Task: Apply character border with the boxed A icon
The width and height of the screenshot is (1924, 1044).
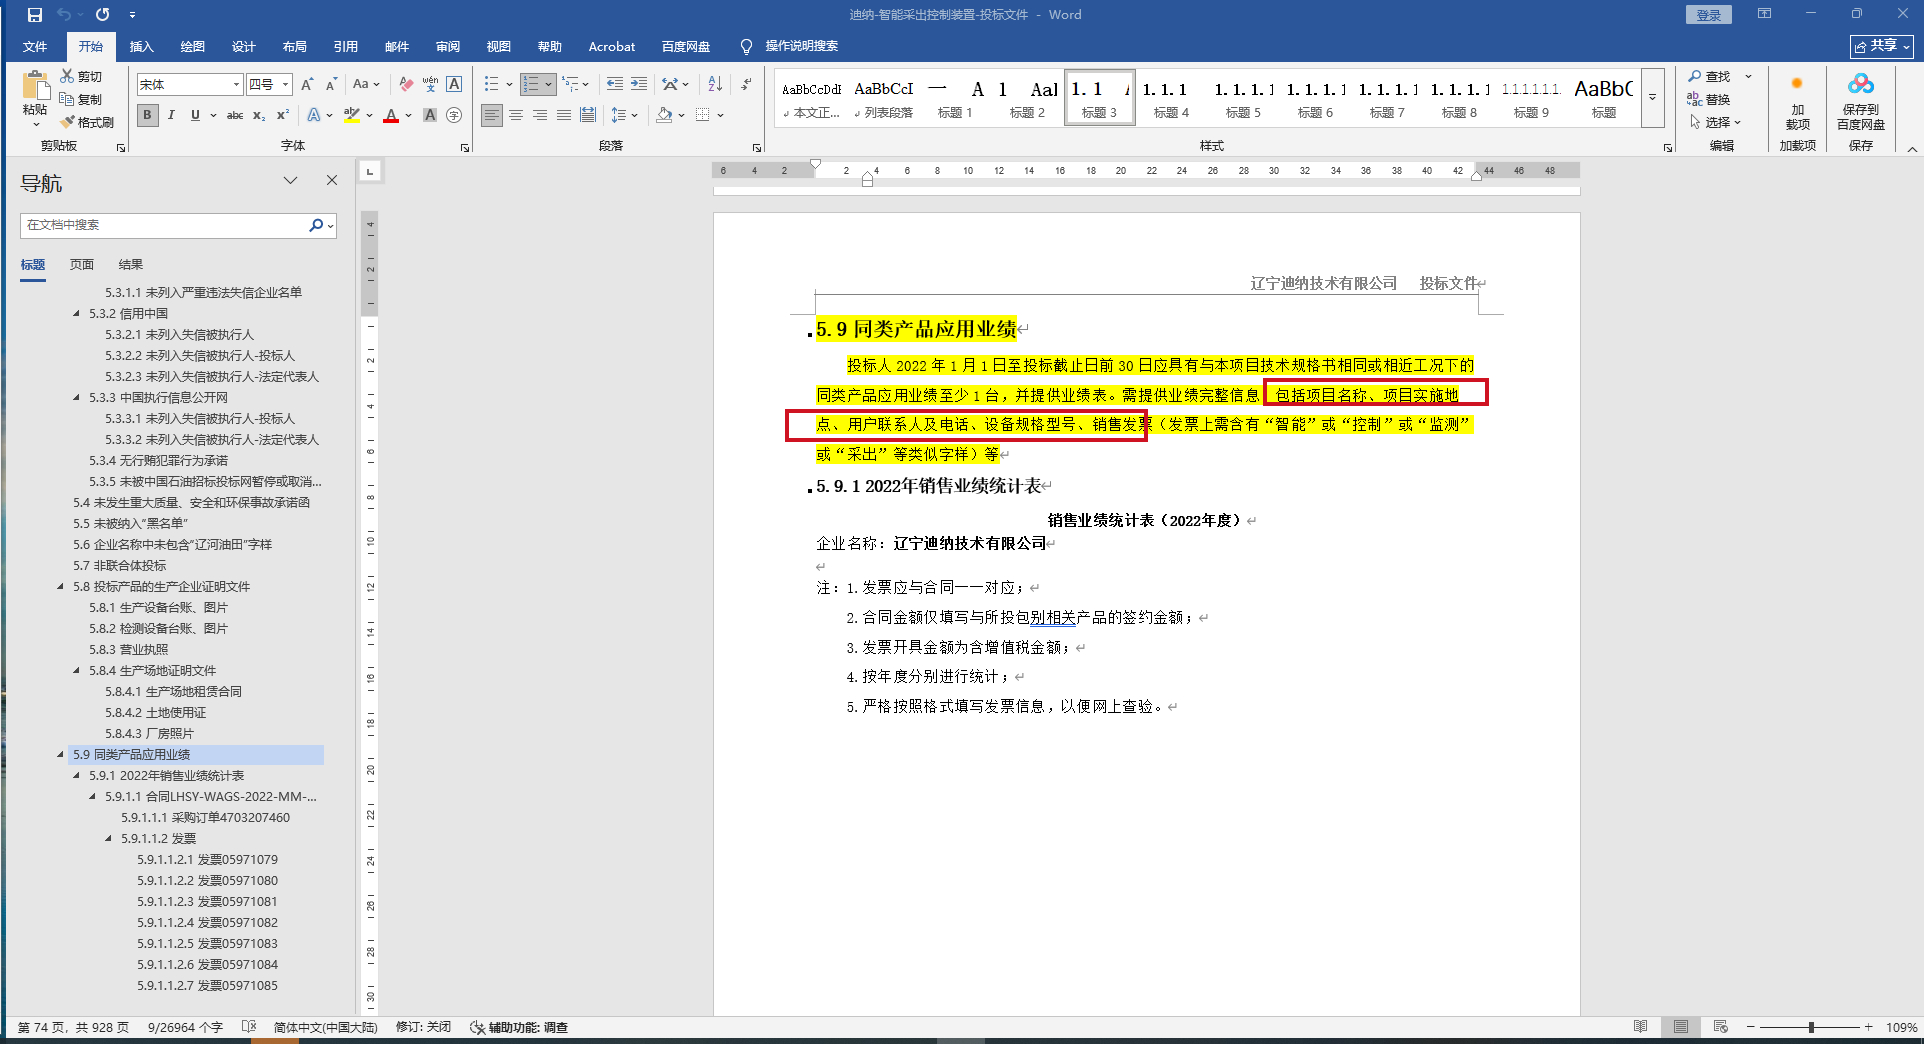Action: click(x=454, y=84)
